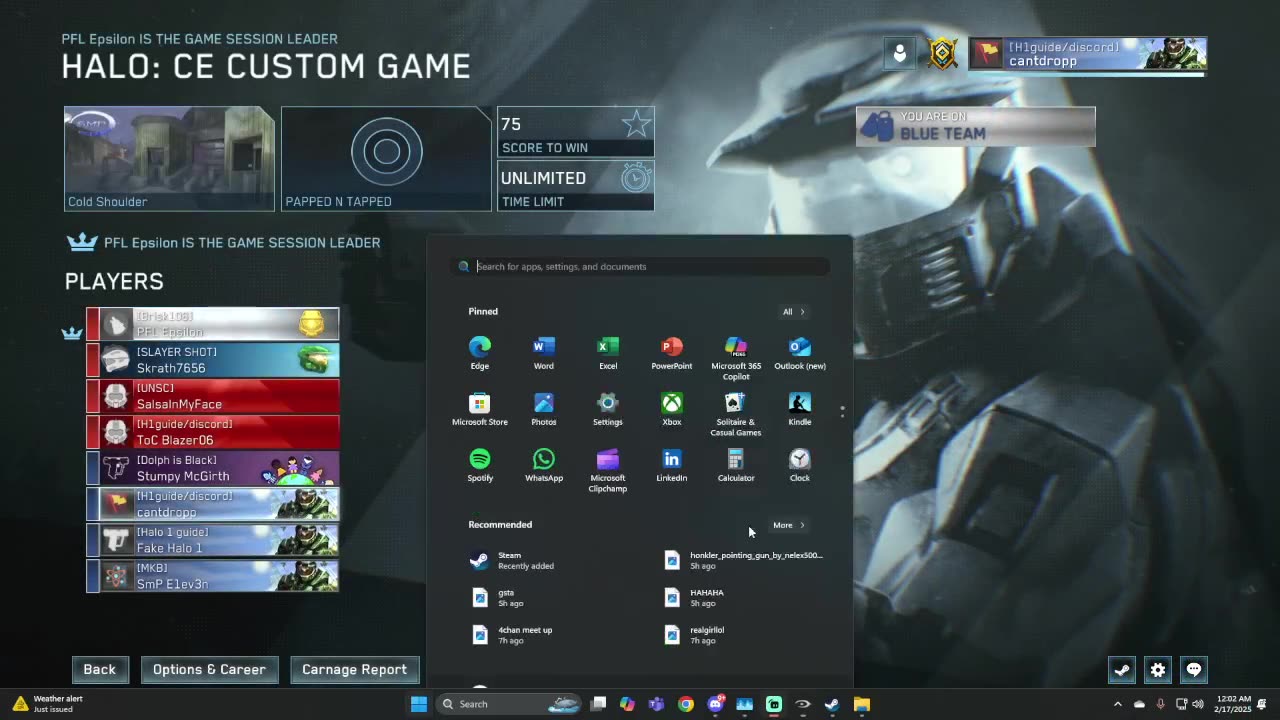Open the pinned Excel app
1280x720 pixels.
(x=608, y=353)
